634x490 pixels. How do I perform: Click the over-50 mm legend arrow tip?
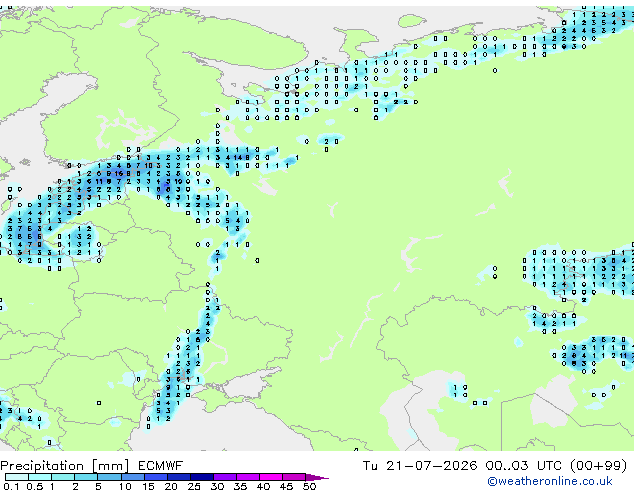pyautogui.click(x=317, y=477)
